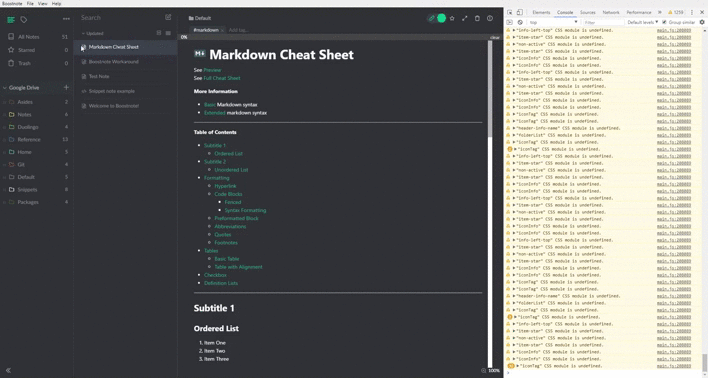Show more DevTools tabs with the chevrons

(660, 13)
